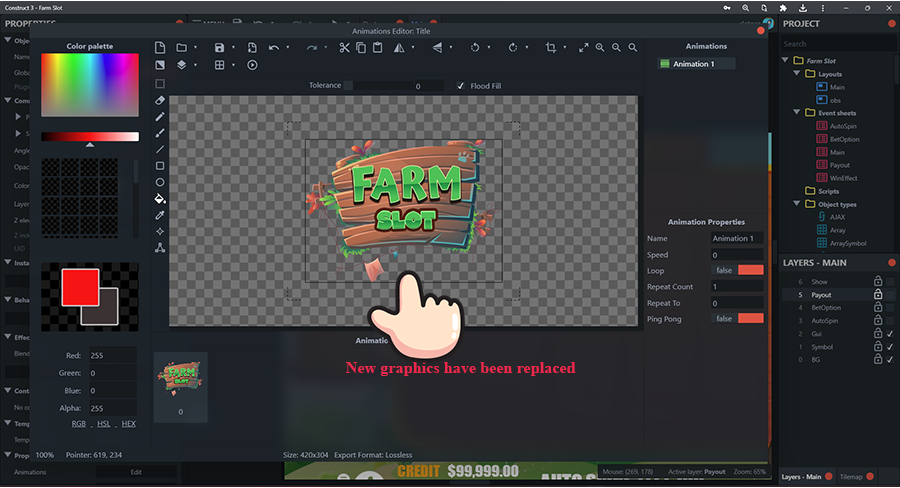900x488 pixels.
Task: Switch color mode to RGB
Action: [x=79, y=424]
